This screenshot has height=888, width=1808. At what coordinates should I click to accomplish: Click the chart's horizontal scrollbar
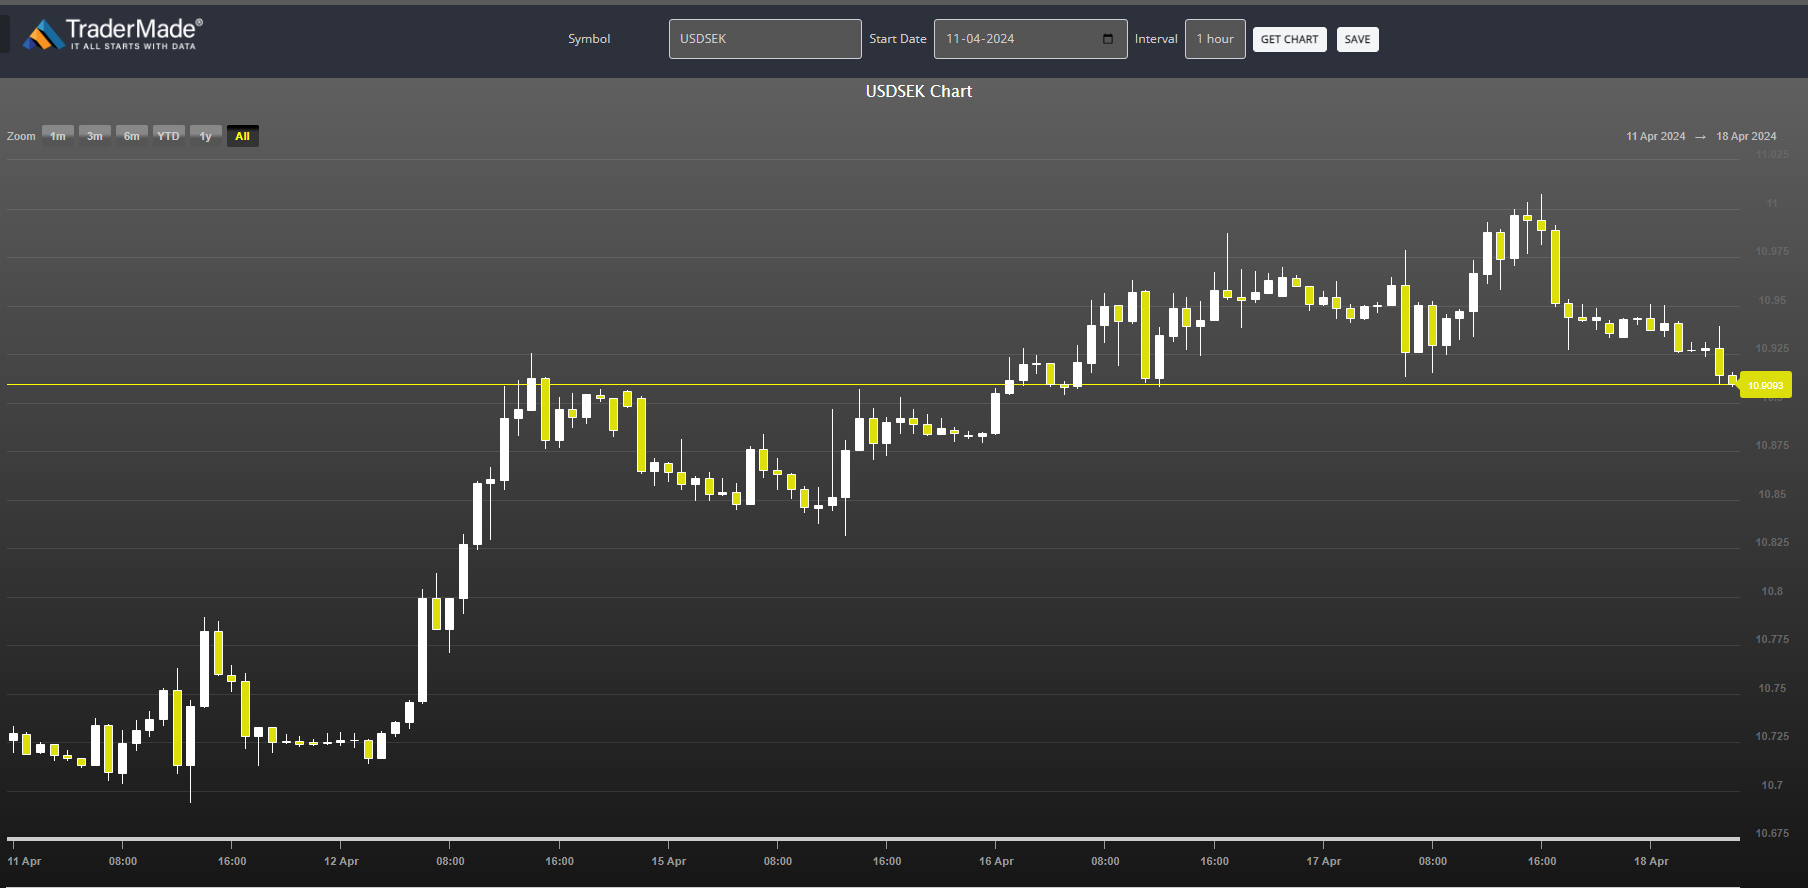[873, 838]
